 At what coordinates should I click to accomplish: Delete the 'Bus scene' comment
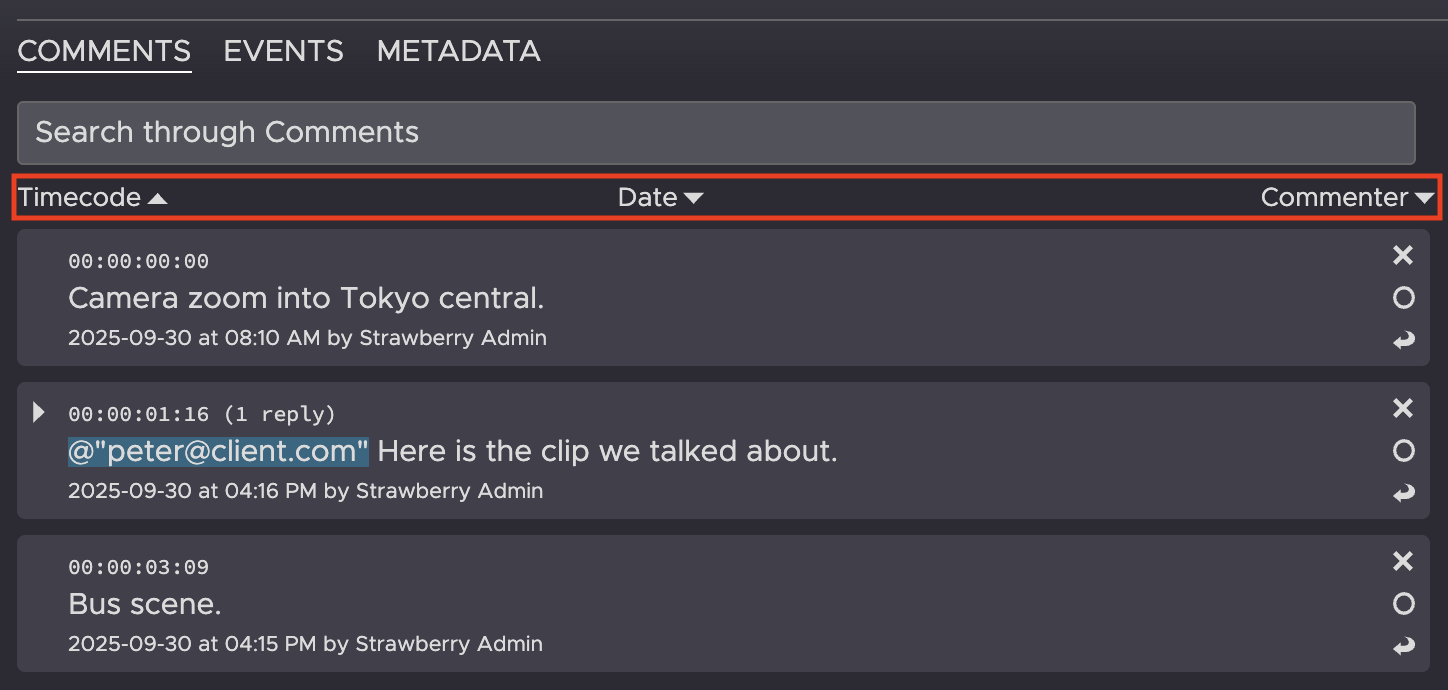pyautogui.click(x=1403, y=562)
